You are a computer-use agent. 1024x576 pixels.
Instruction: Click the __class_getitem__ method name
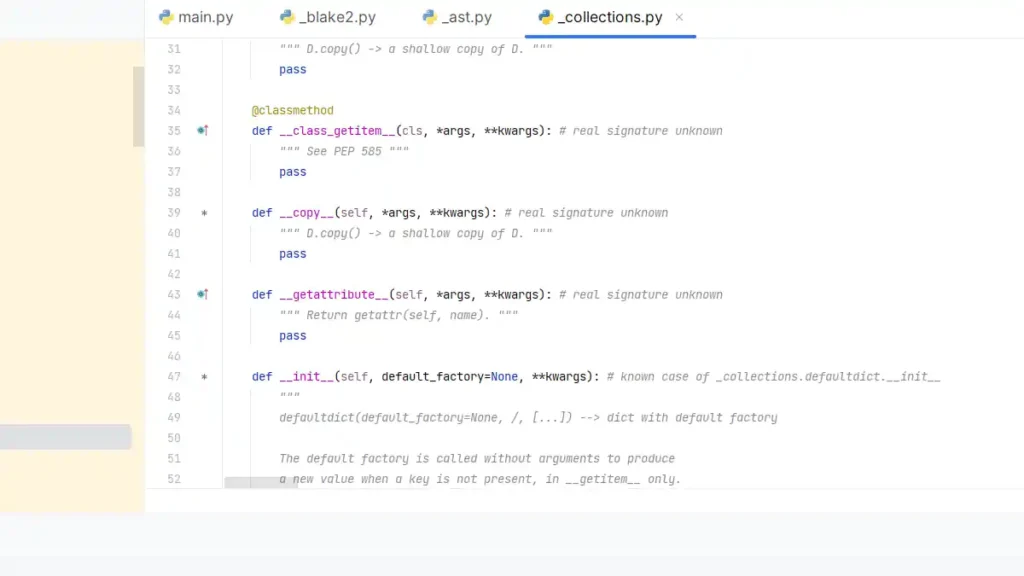337,131
